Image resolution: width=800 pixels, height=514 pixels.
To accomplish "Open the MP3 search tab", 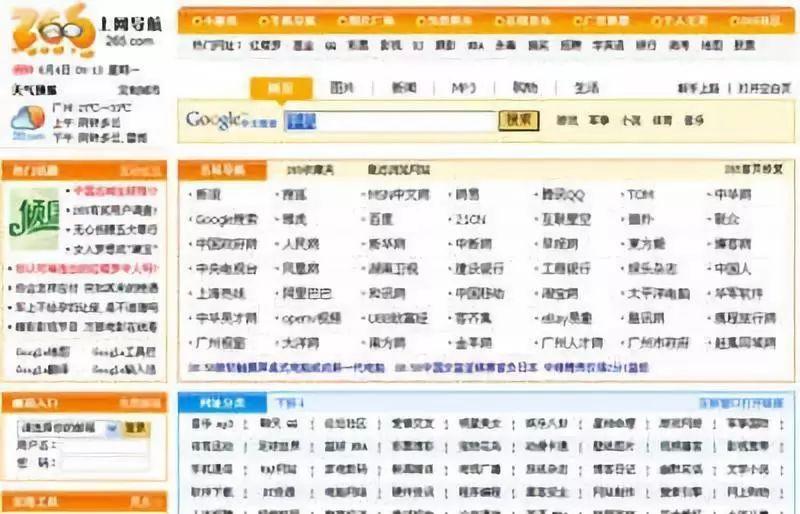I will 463,88.
